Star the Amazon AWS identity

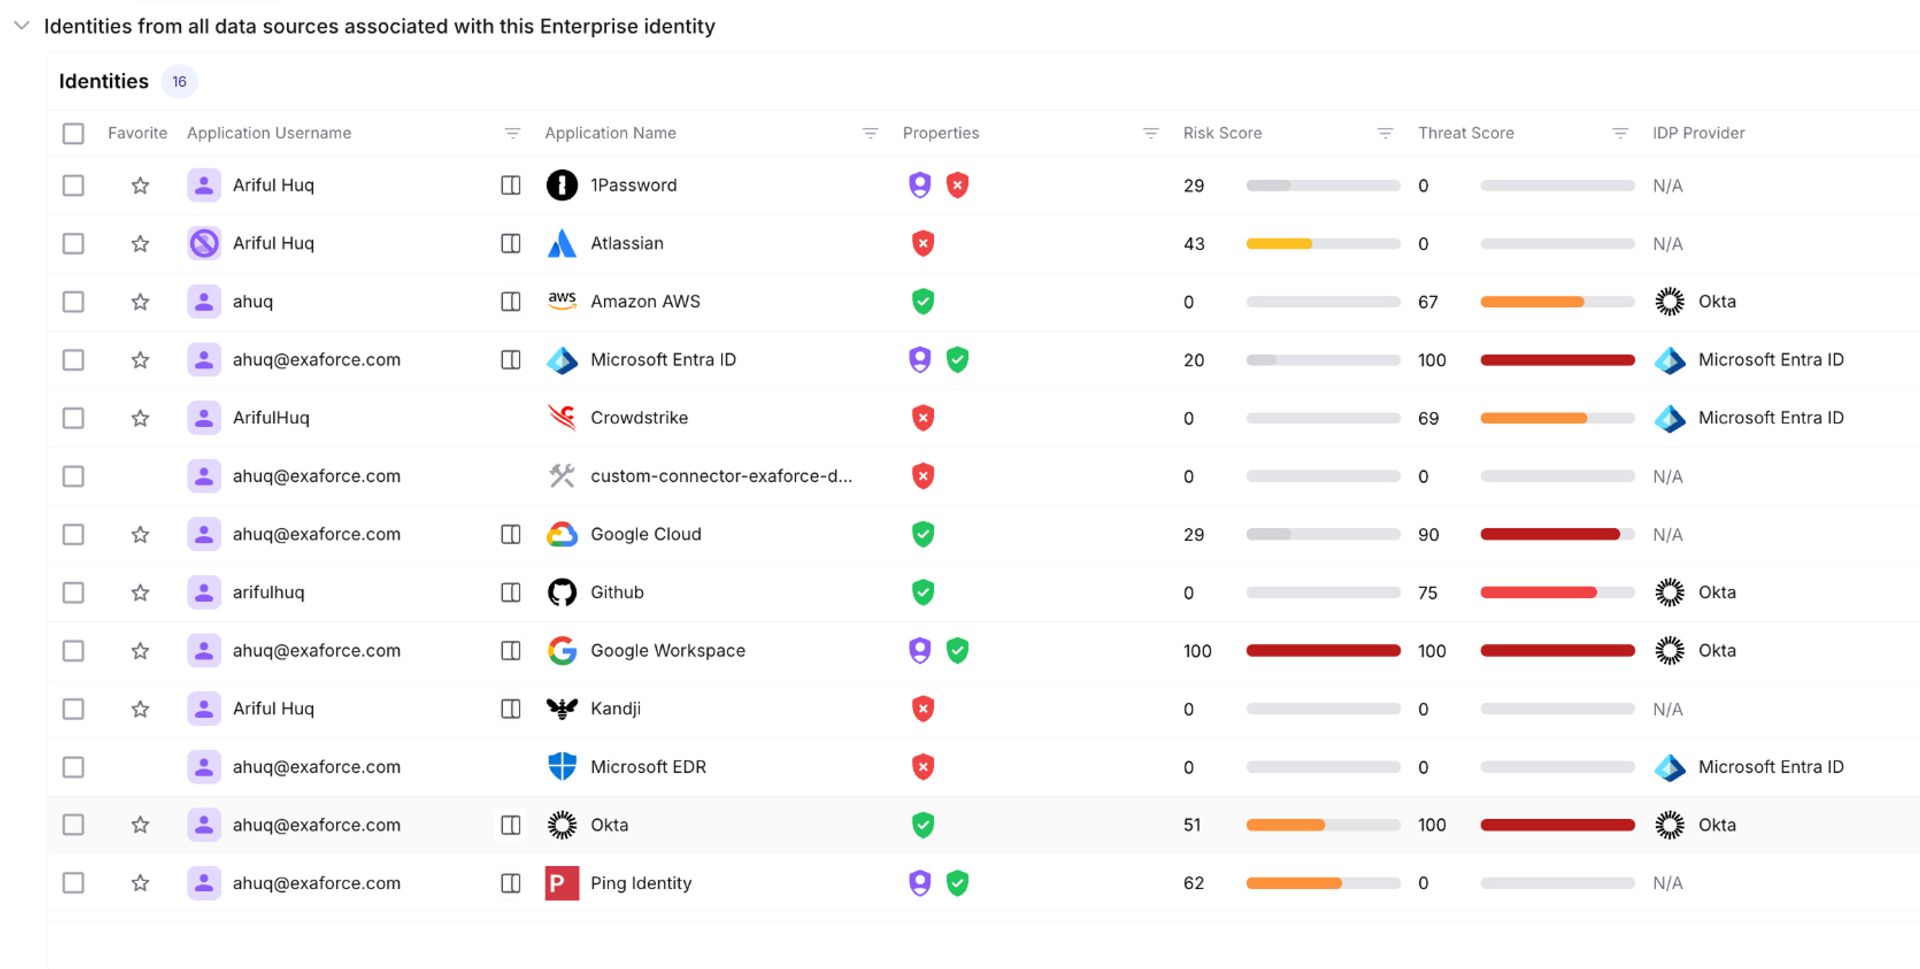tap(140, 301)
